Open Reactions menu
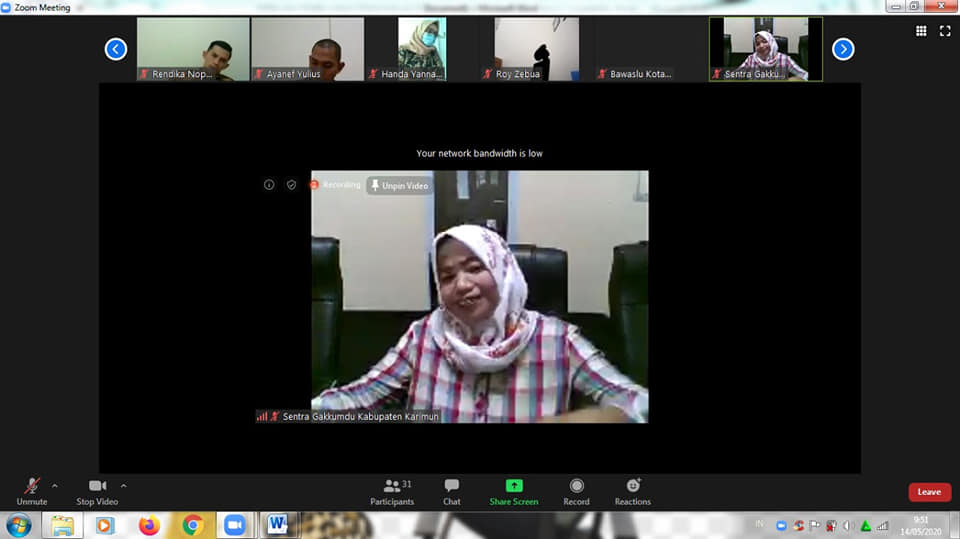The width and height of the screenshot is (960, 539). coord(632,492)
